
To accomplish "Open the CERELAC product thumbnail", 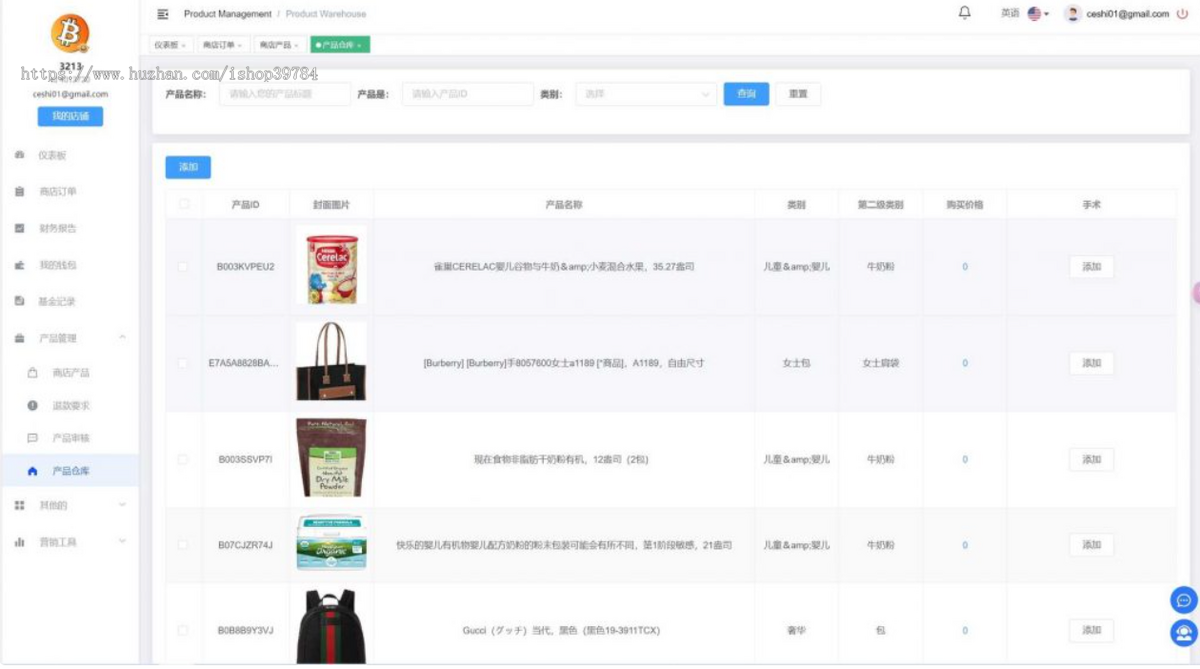I will pos(331,267).
